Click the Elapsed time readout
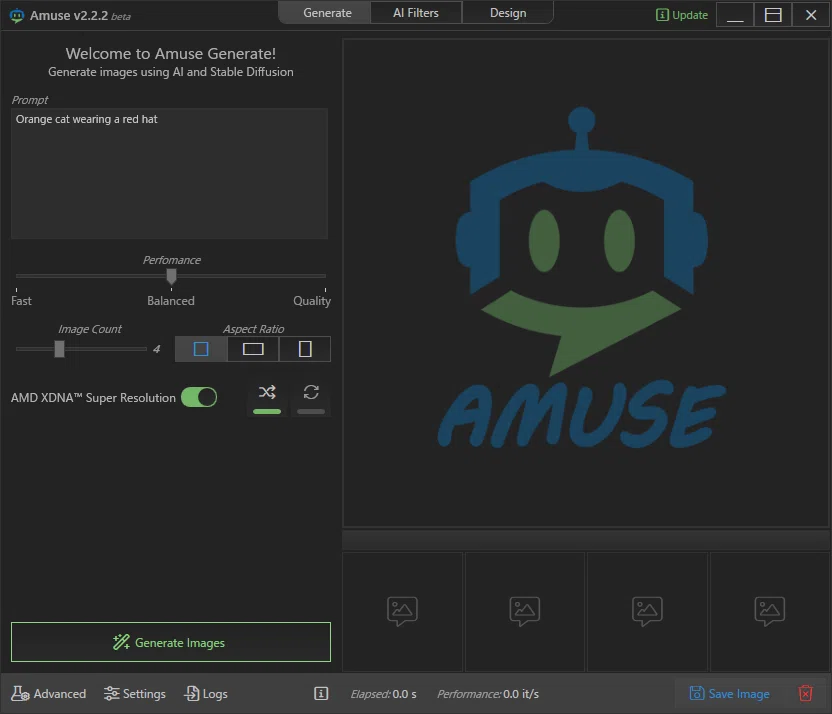The image size is (832, 714). pyautogui.click(x=383, y=694)
